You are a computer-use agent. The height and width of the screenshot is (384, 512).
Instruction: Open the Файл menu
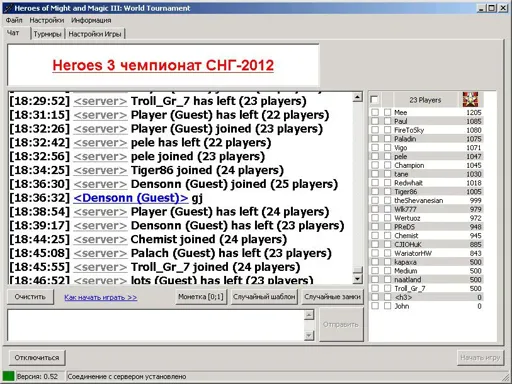coord(14,20)
